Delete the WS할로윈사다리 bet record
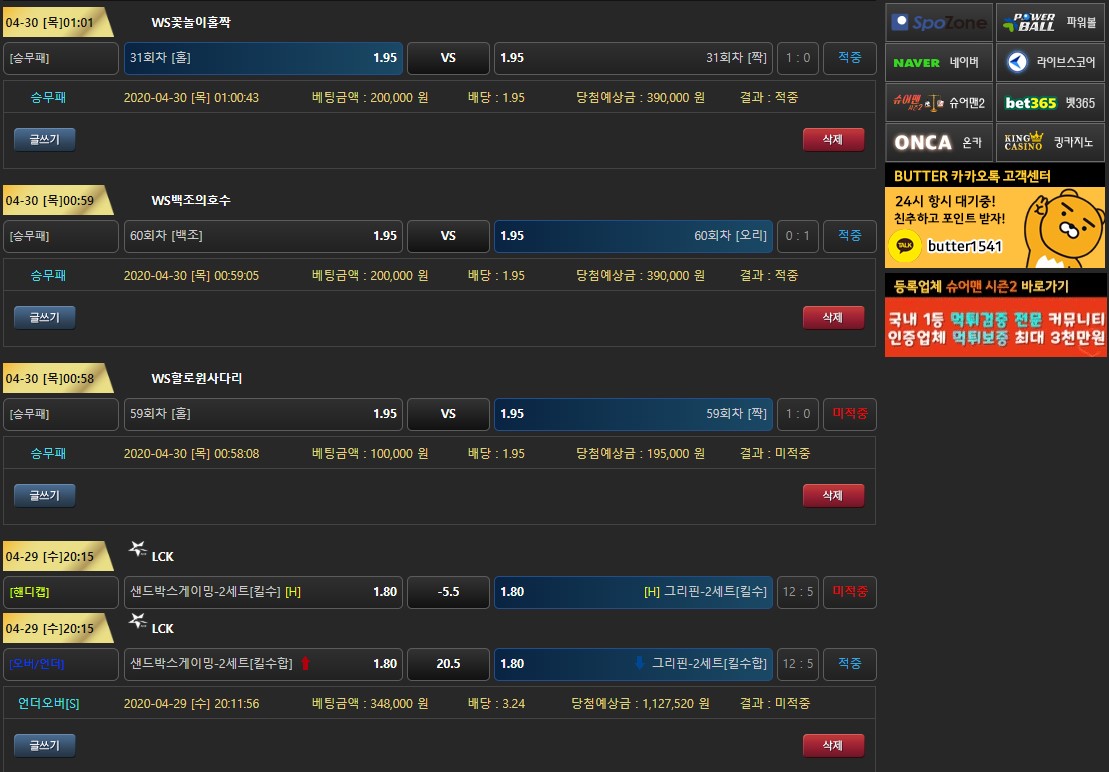Screen dimensions: 1109x772 coord(833,495)
